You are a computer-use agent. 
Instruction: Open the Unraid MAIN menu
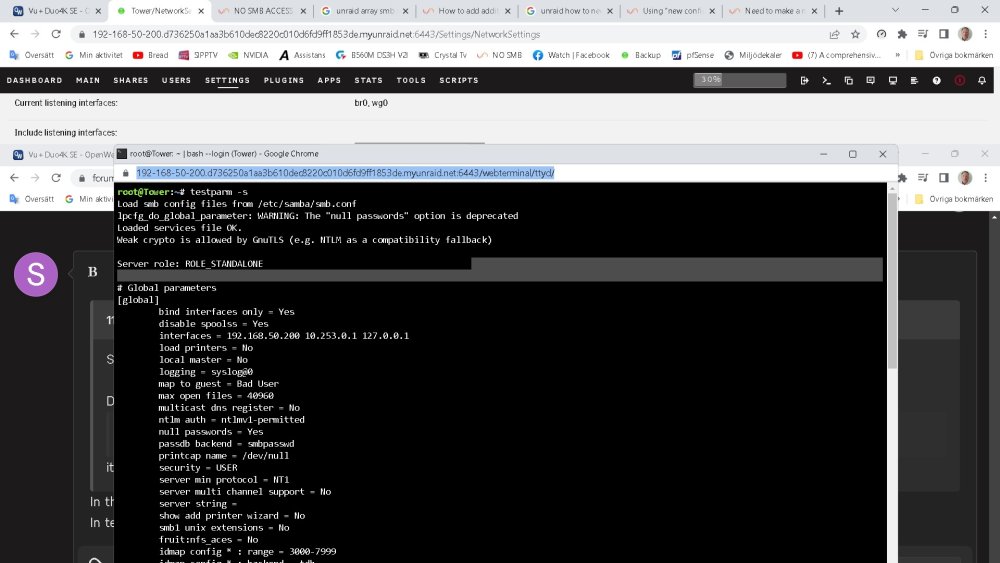point(88,80)
